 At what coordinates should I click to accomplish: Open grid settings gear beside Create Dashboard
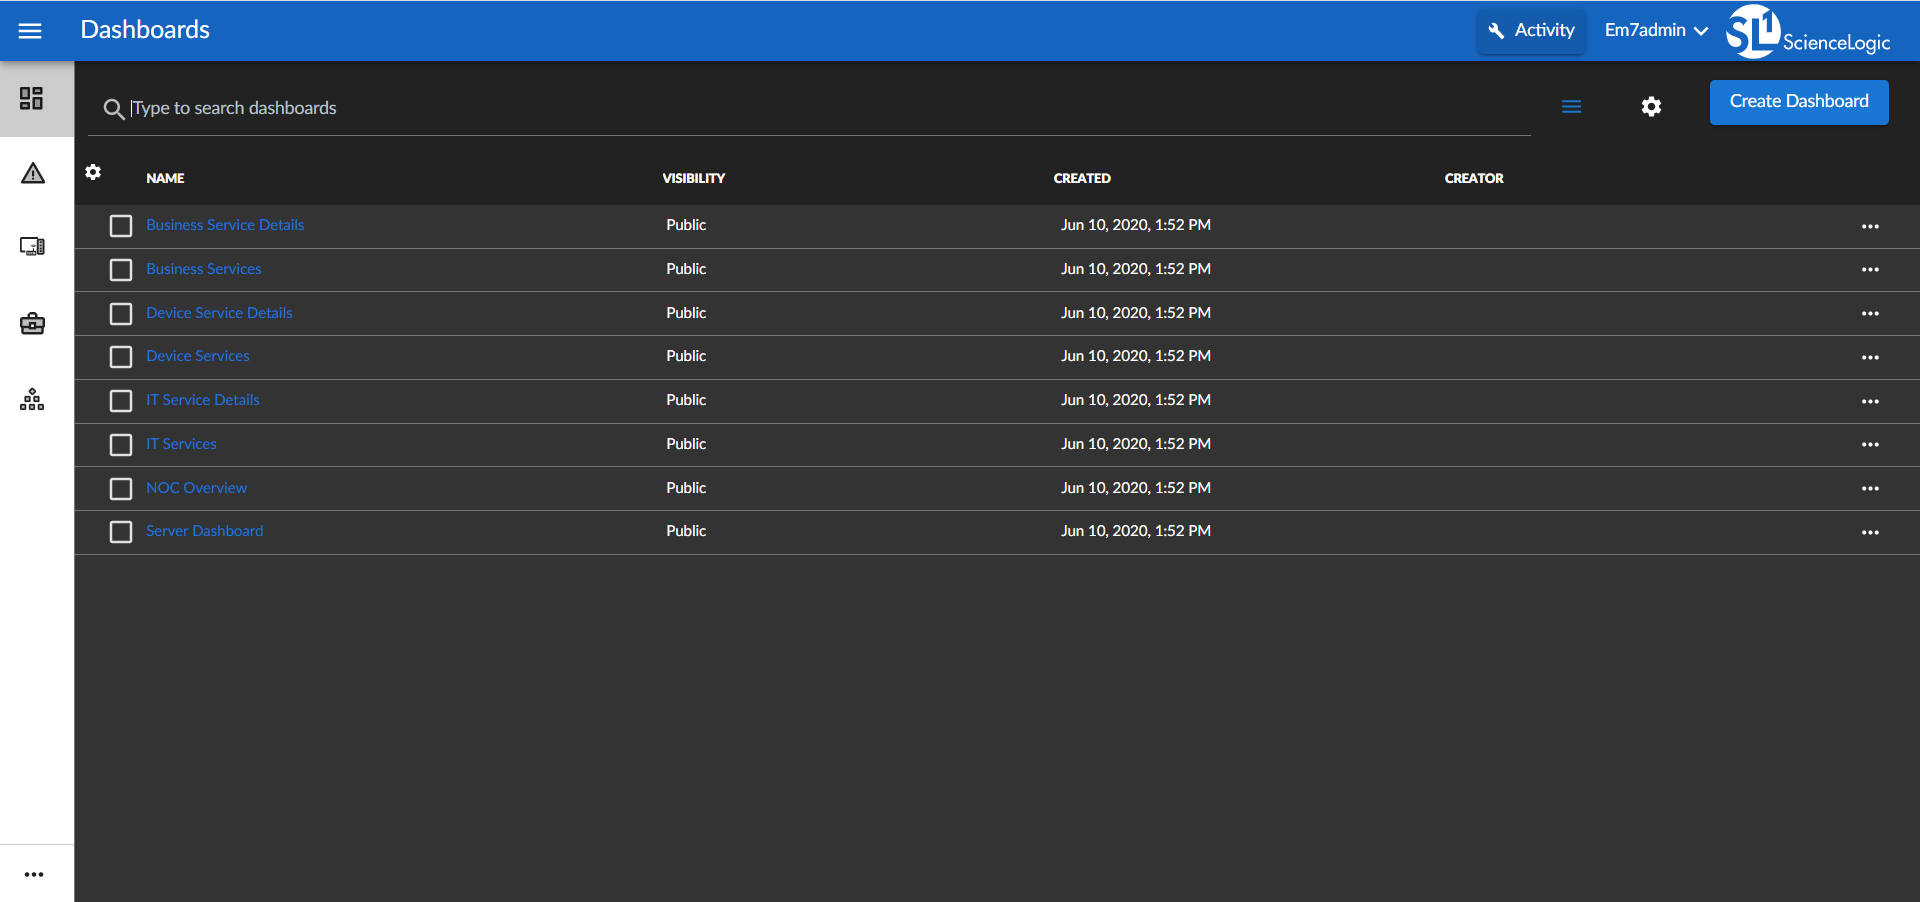point(1651,107)
